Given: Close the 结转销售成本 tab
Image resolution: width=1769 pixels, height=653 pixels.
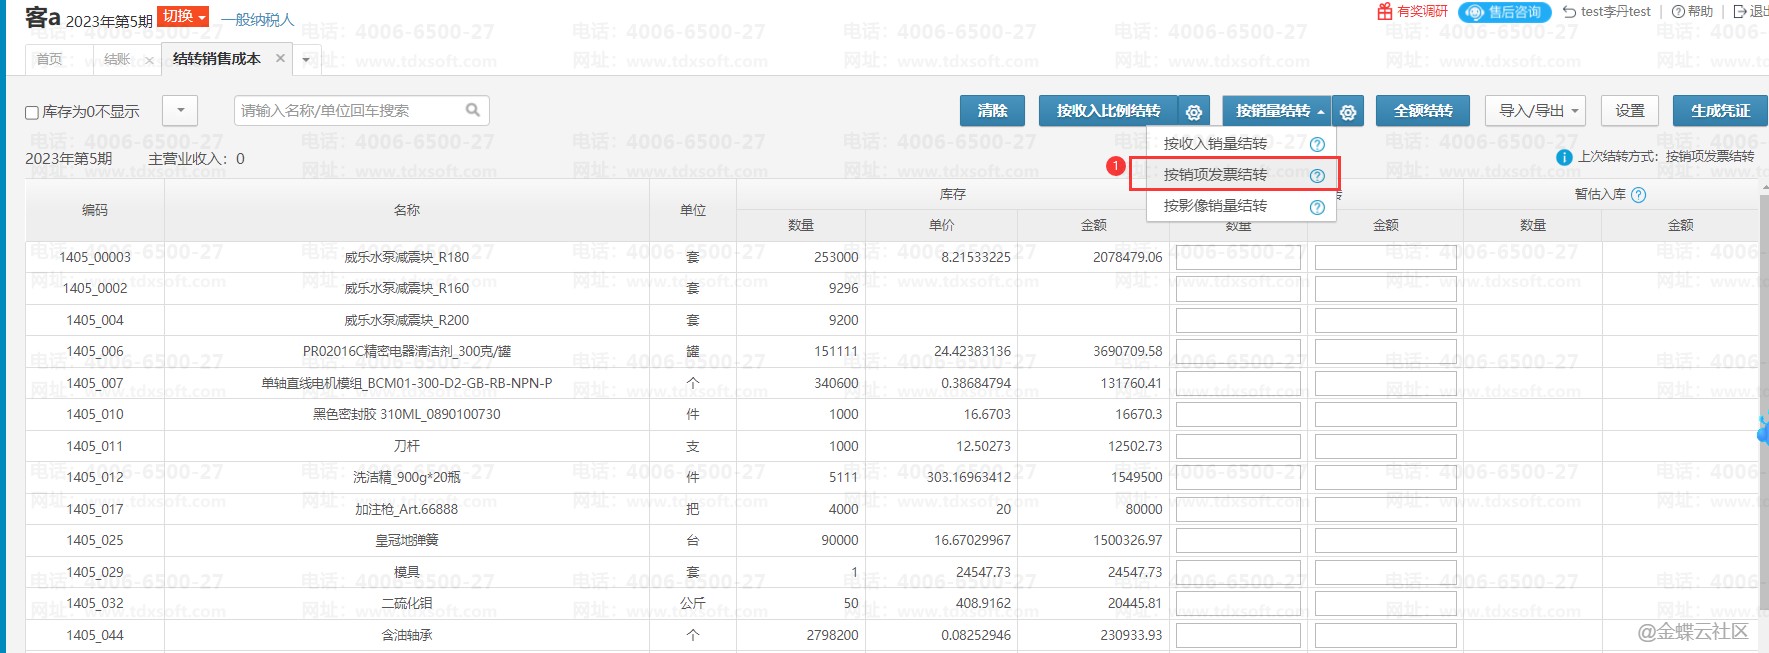Looking at the screenshot, I should coord(280,59).
